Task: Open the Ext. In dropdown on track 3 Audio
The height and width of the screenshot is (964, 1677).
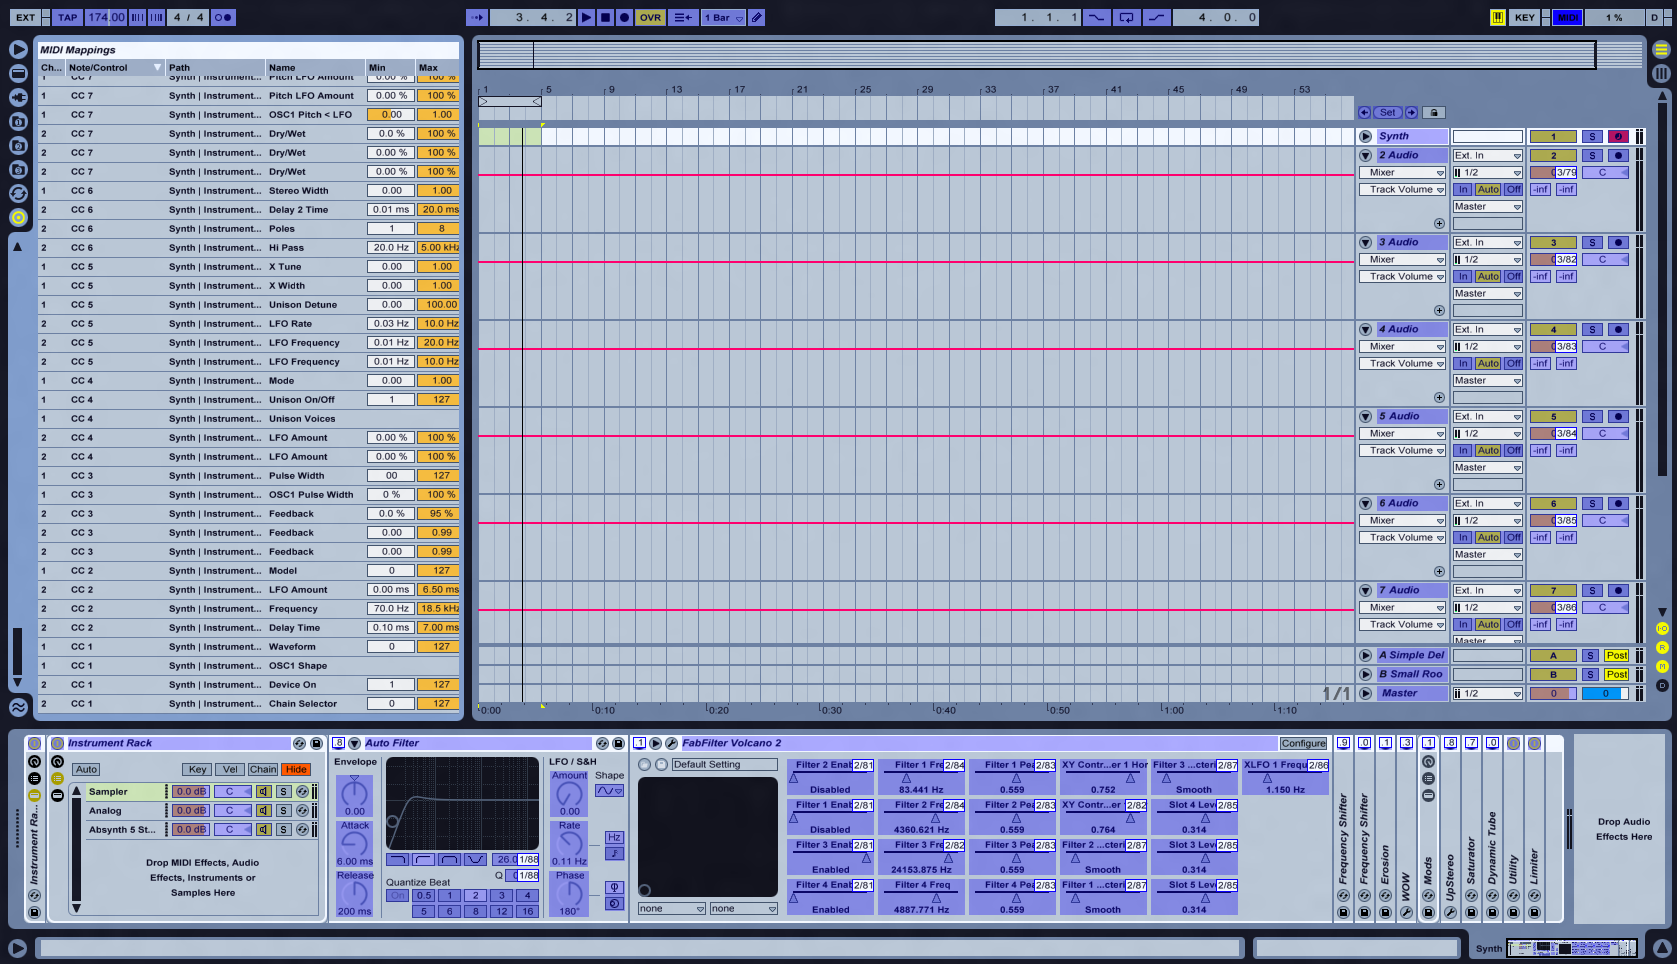Action: click(x=1487, y=241)
